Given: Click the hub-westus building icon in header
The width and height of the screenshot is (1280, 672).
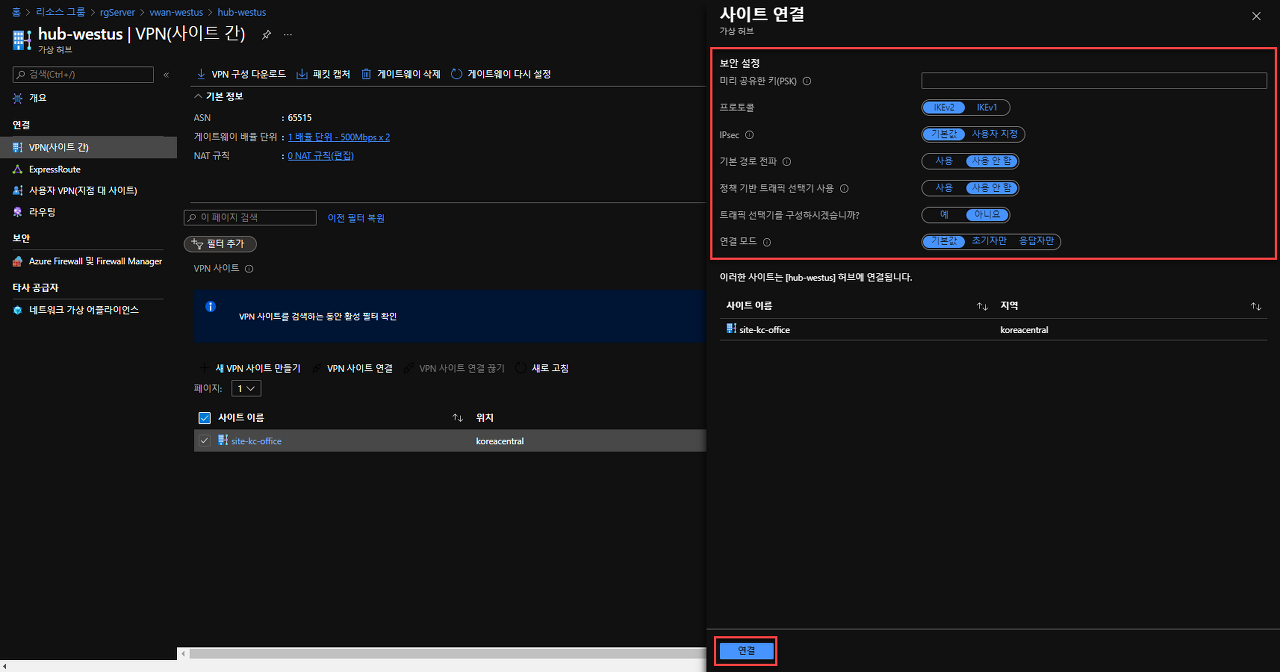Looking at the screenshot, I should (22, 39).
